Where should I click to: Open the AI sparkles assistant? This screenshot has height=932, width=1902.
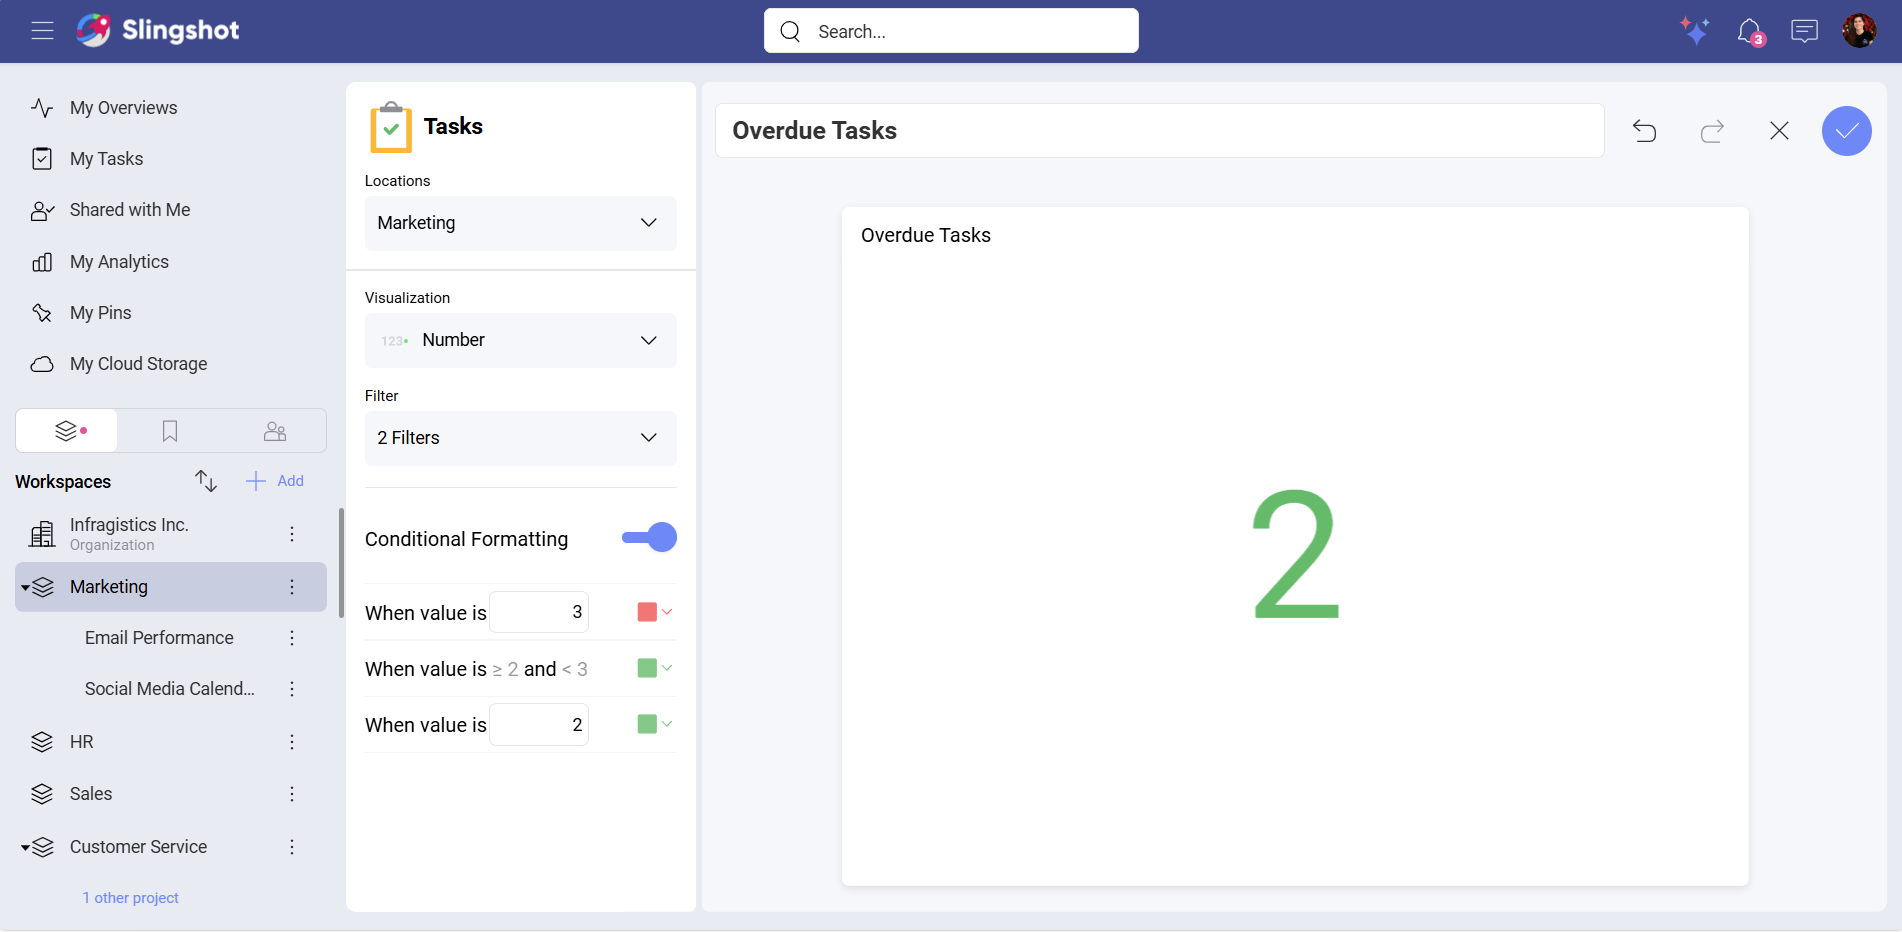click(1695, 31)
